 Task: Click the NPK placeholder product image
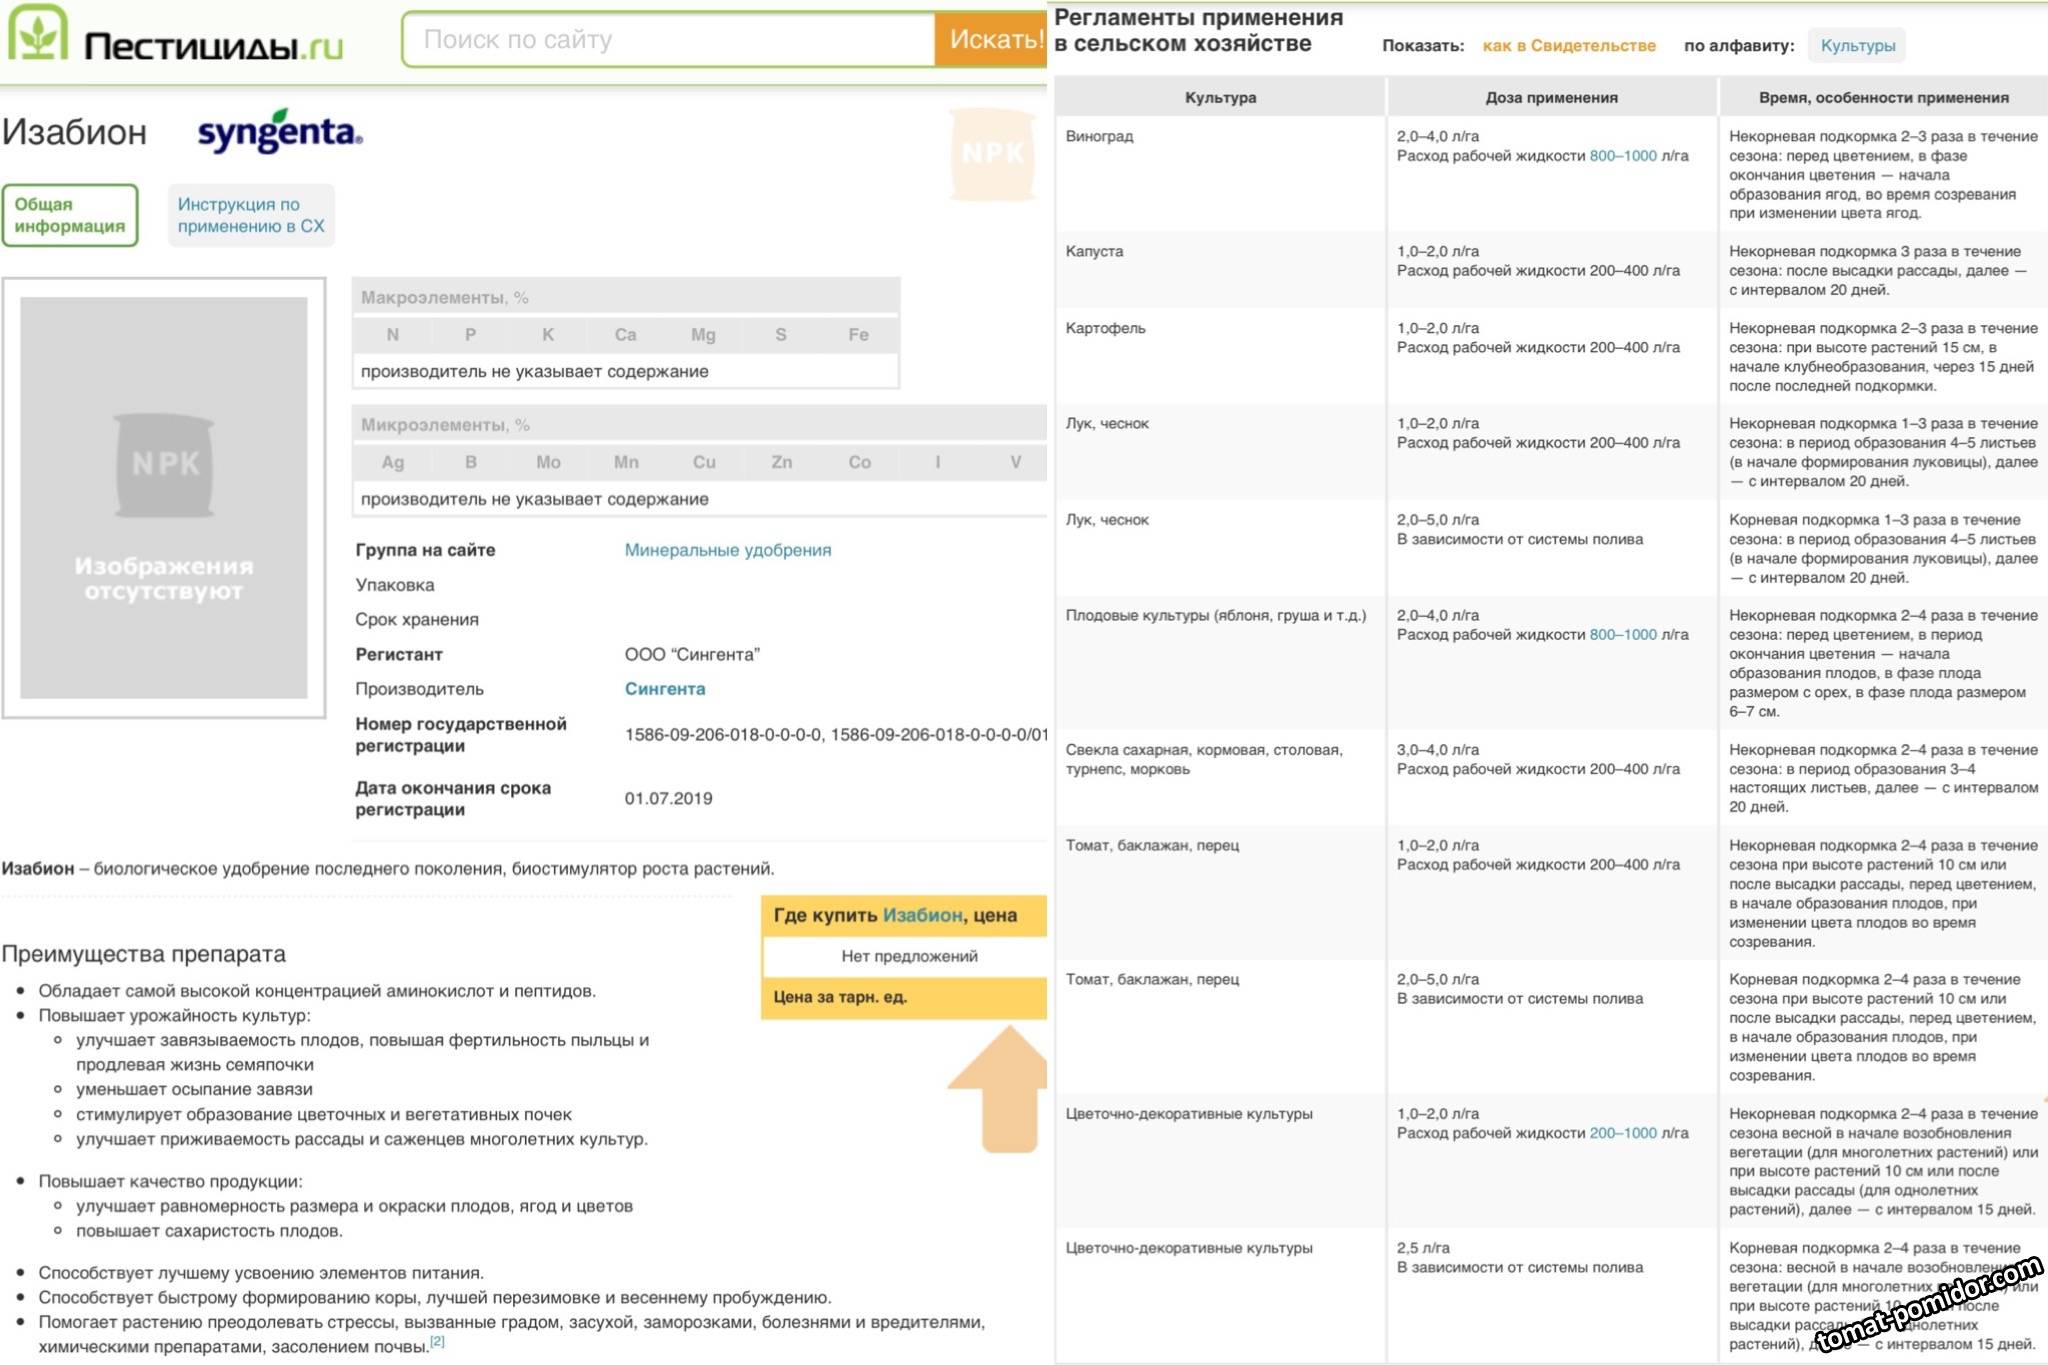coord(164,497)
